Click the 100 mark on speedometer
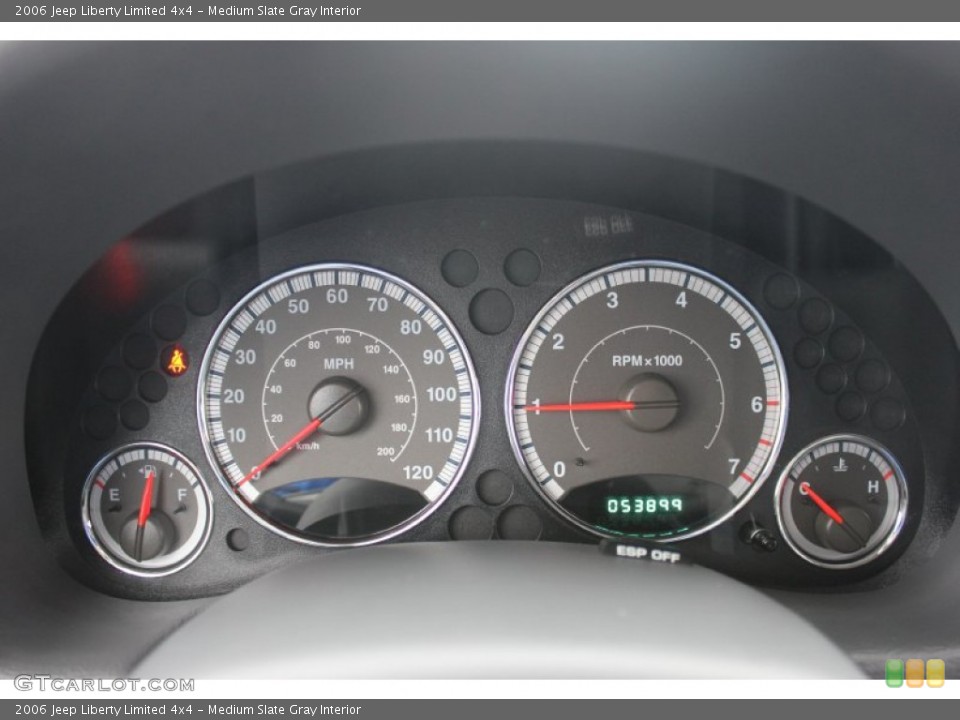The width and height of the screenshot is (960, 720). tap(441, 394)
